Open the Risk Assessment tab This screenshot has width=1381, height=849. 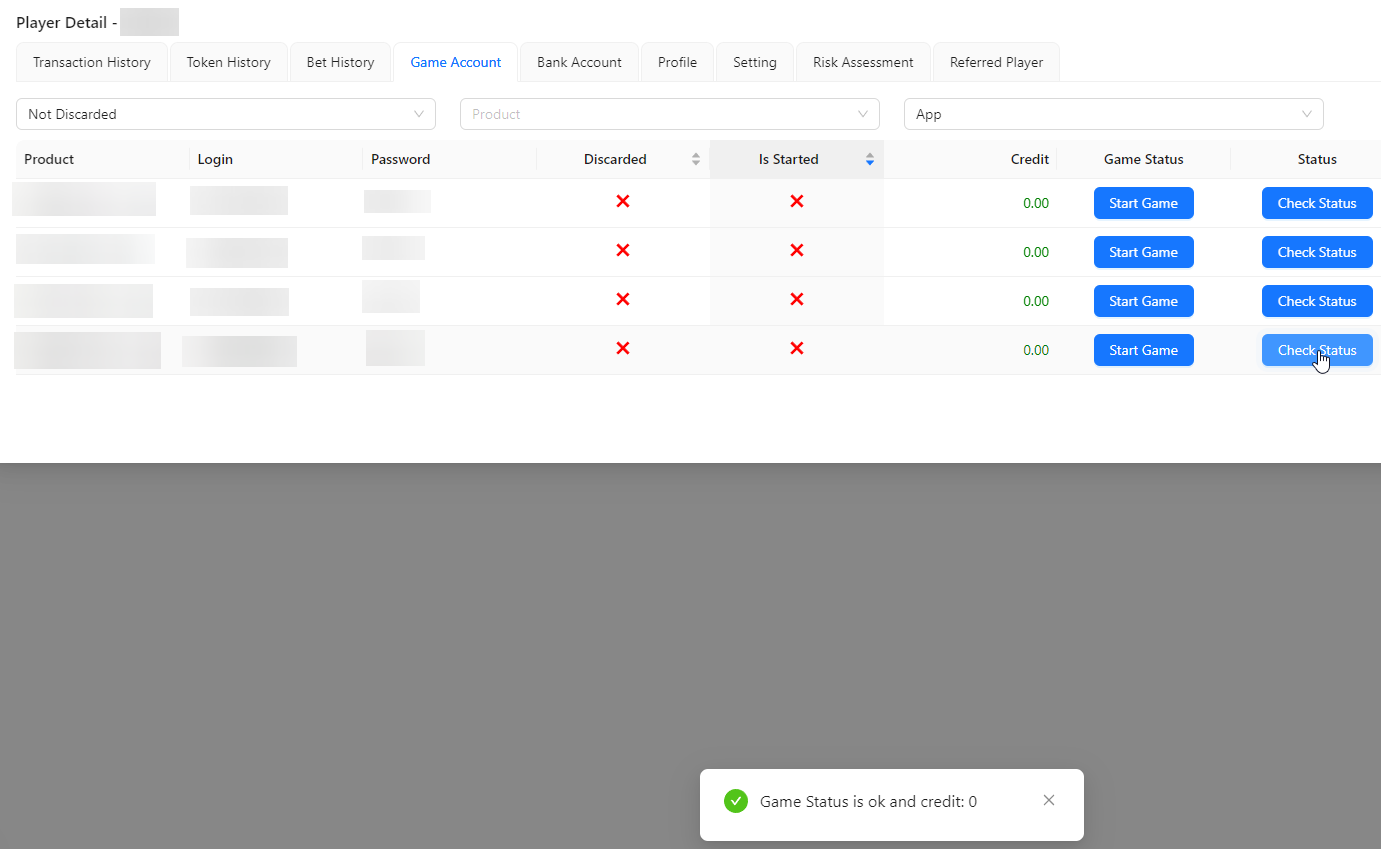[863, 62]
